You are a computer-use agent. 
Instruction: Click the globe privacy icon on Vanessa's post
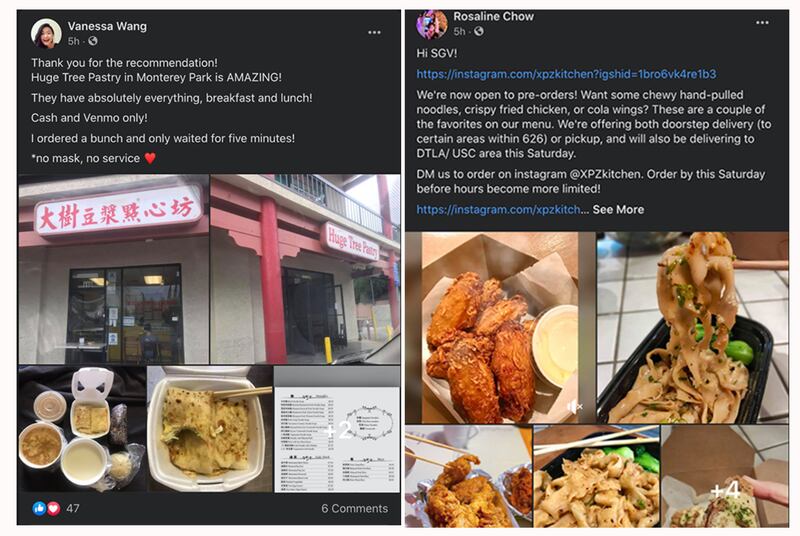(x=92, y=41)
